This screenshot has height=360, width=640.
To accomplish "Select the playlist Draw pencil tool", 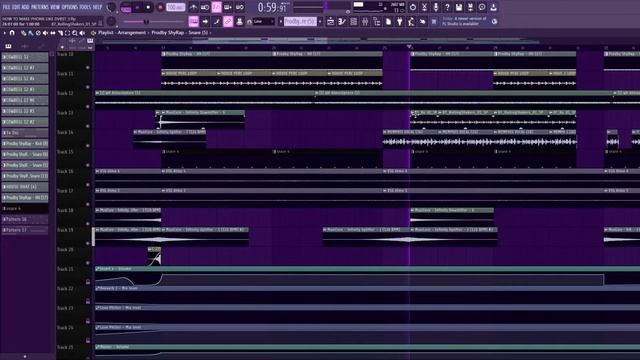I will tap(23, 33).
